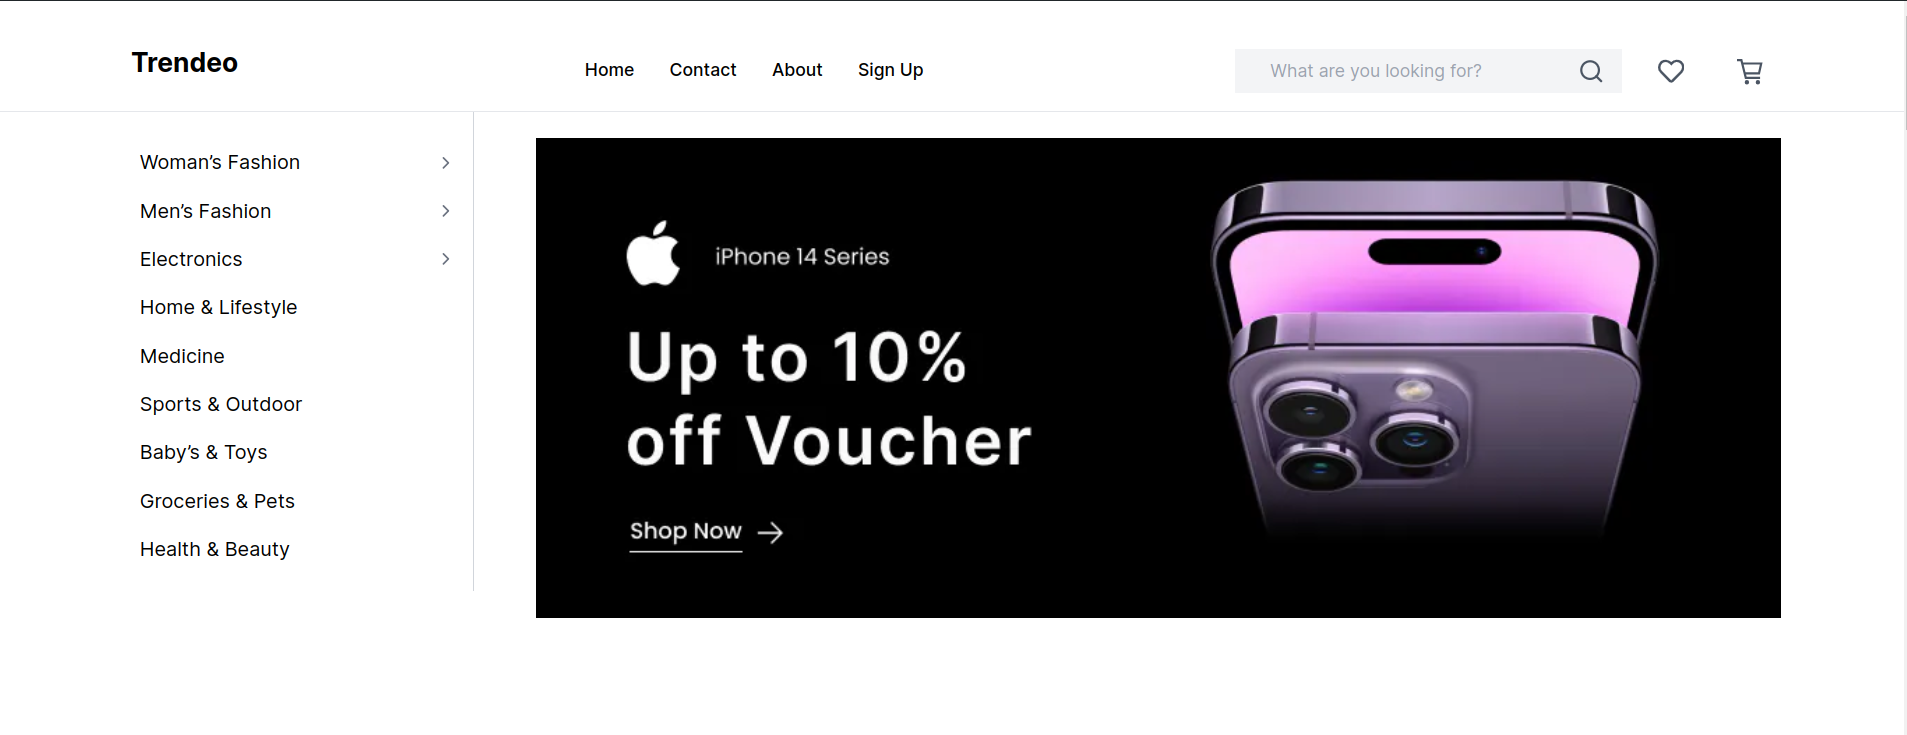Browse Sports & Outdoor category
The height and width of the screenshot is (735, 1907).
pyautogui.click(x=221, y=404)
